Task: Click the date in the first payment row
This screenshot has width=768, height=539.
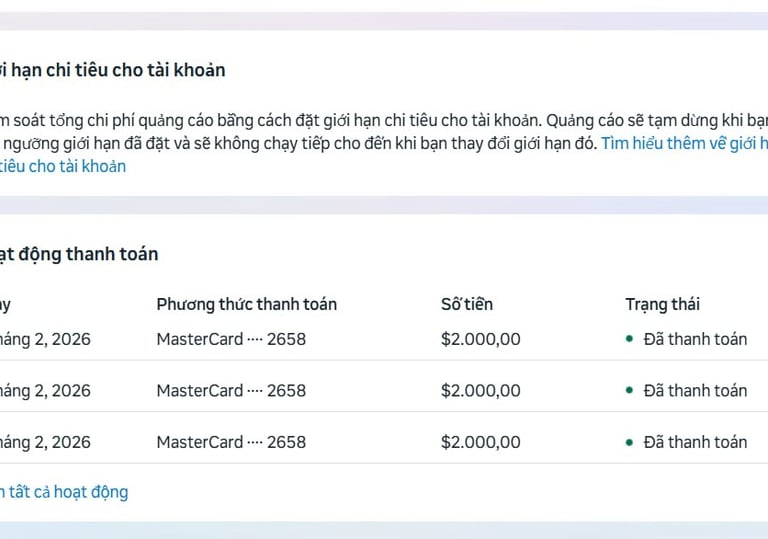Action: (x=45, y=339)
